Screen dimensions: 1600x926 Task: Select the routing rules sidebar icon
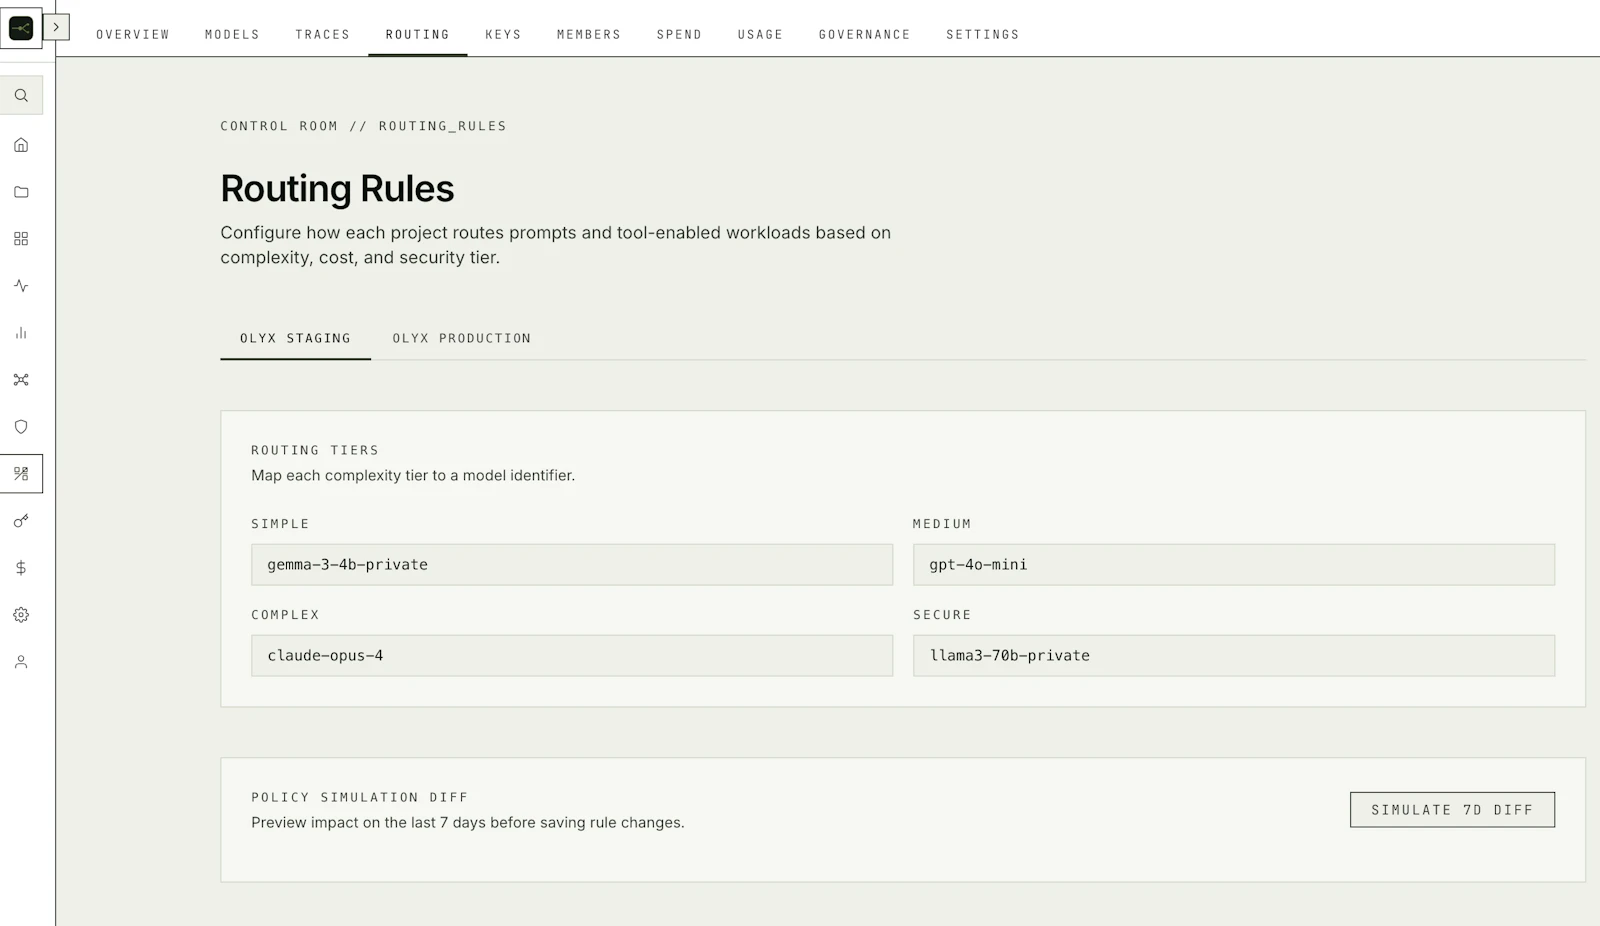[21, 474]
